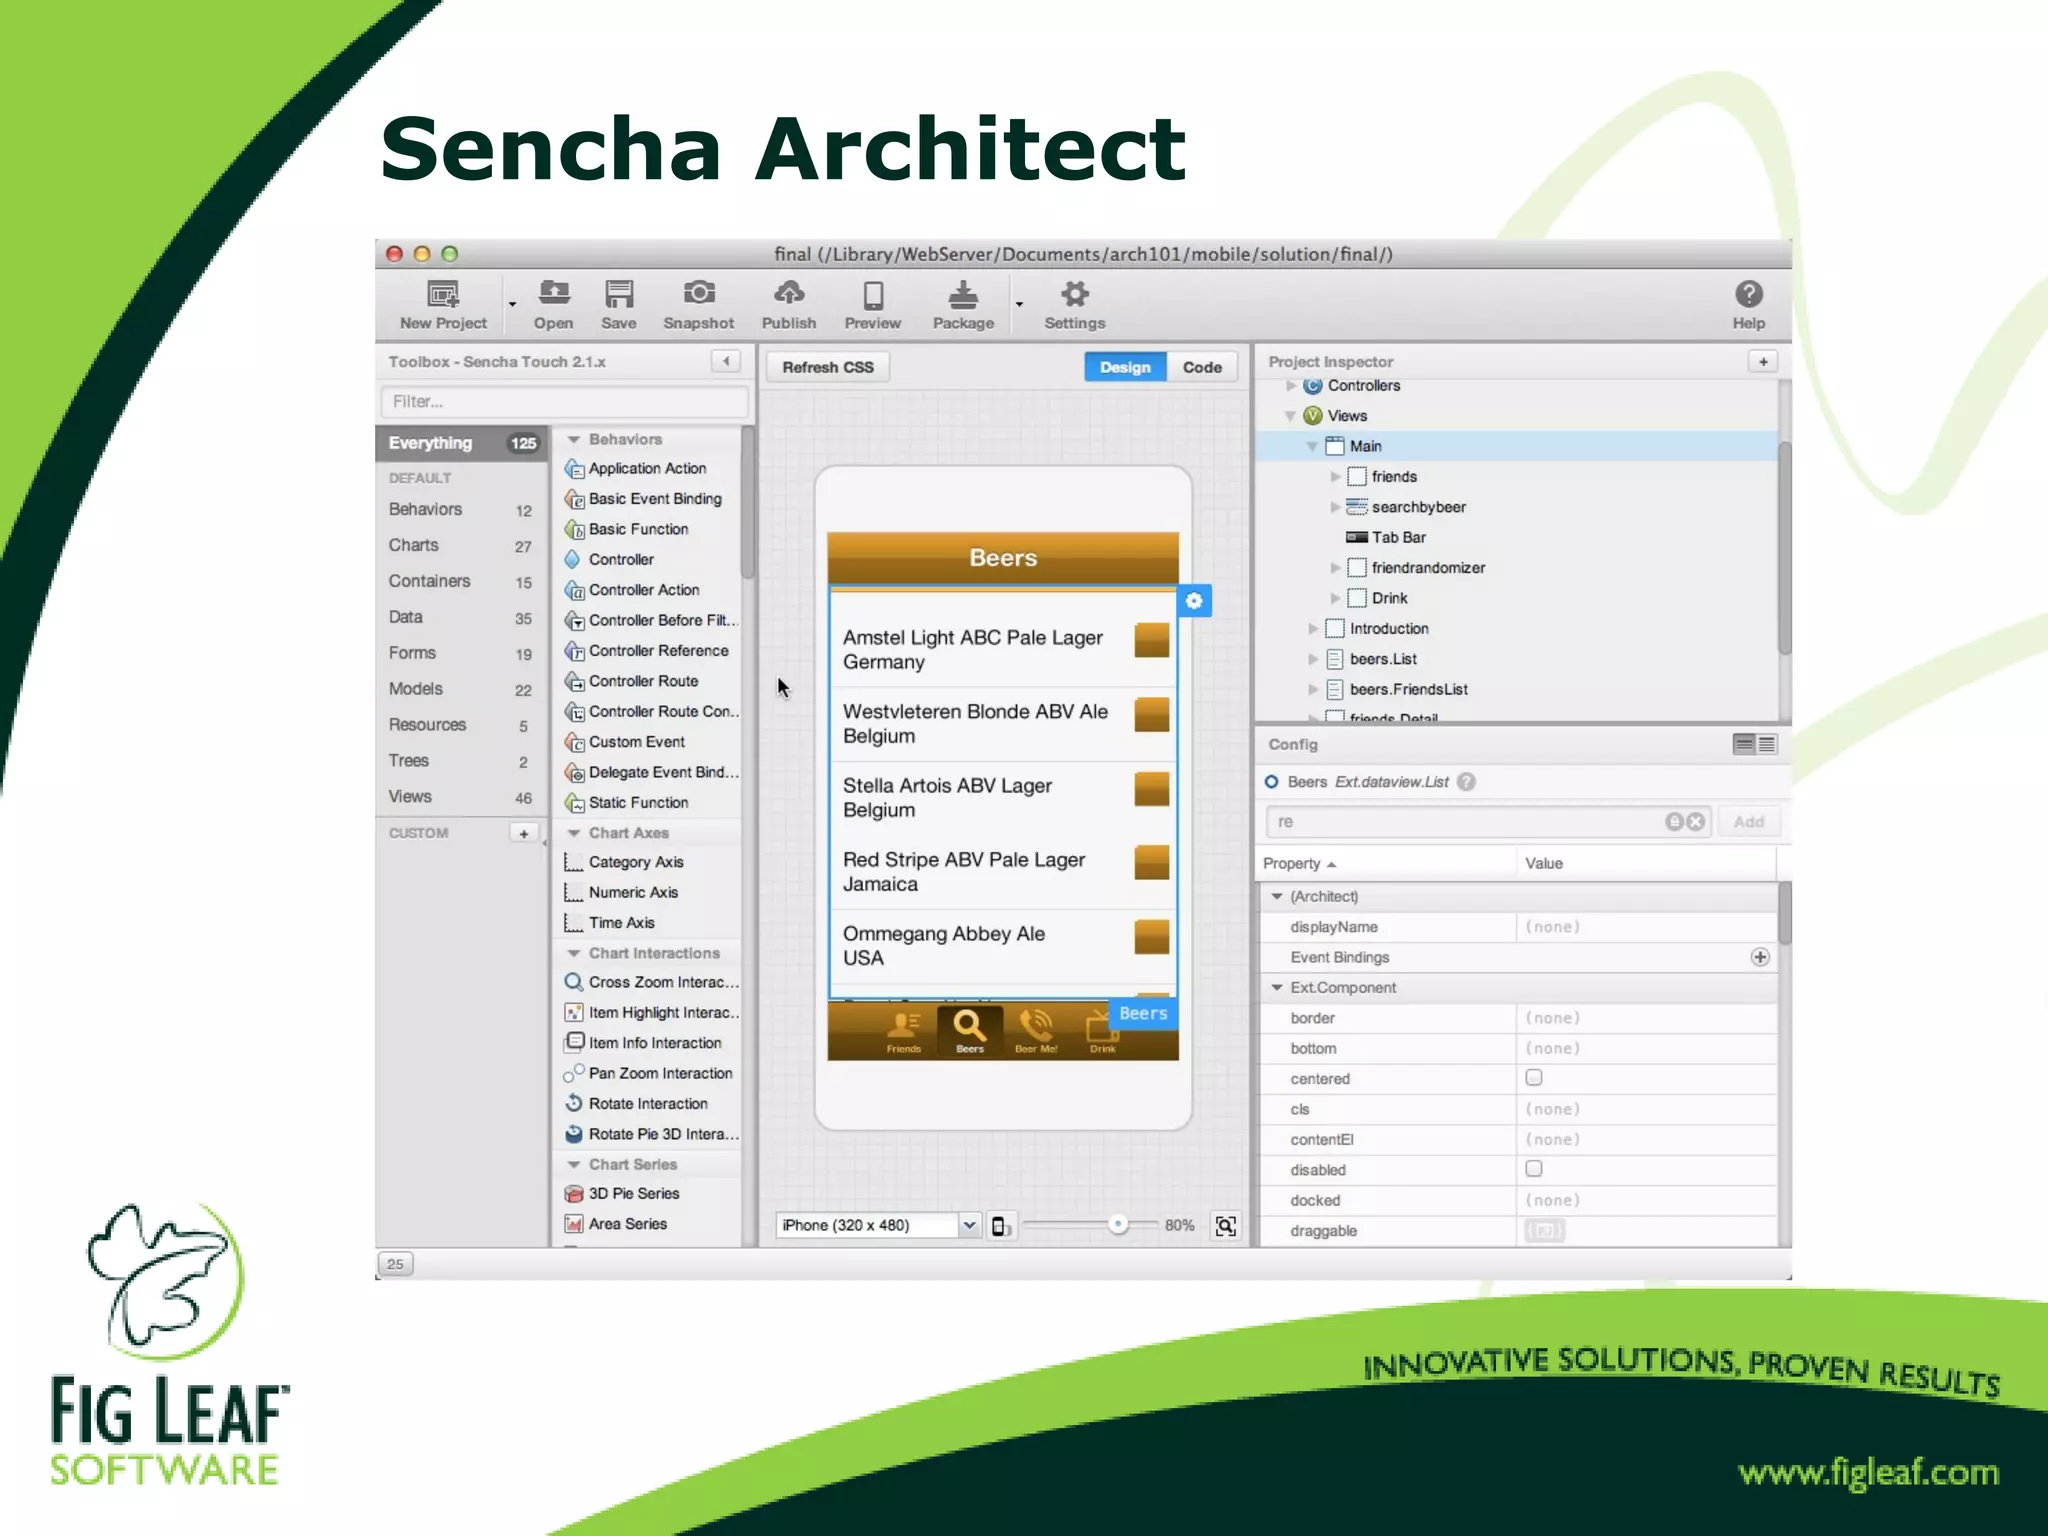The image size is (2048, 1536).
Task: Clear the config filter with the X icon
Action: coord(1696,821)
